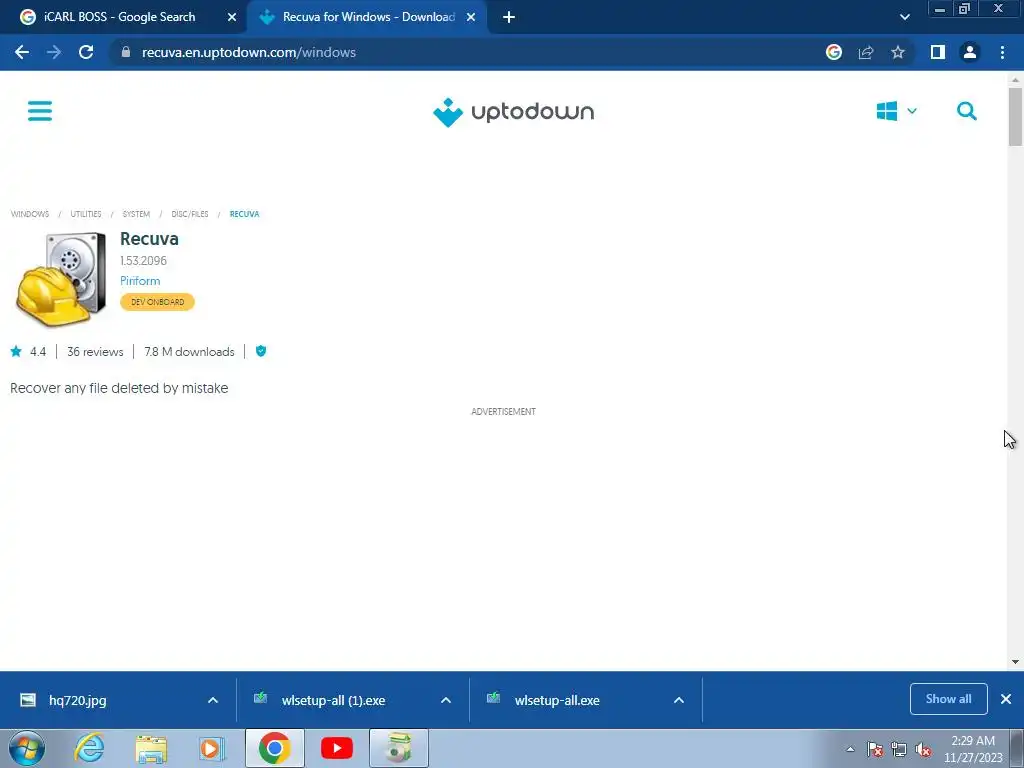
Task: Expand options for wlsetup-all (1).exe
Action: tap(446, 700)
